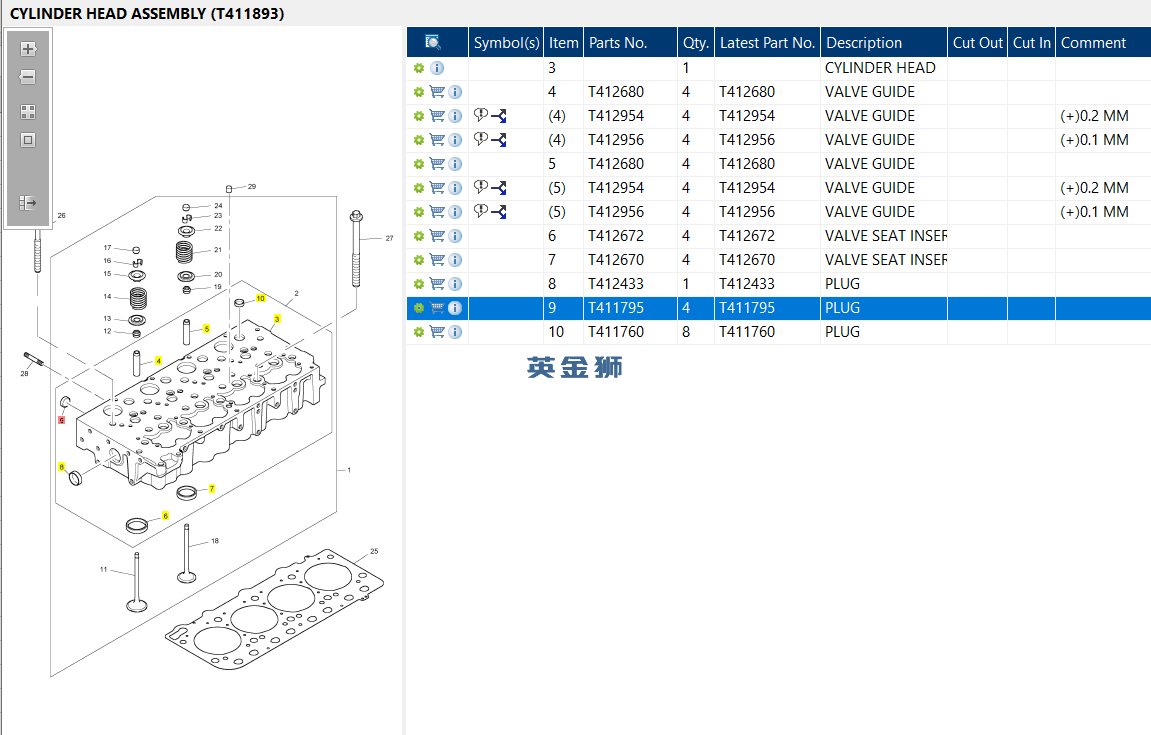Click the green gear icon for item 10
The image size is (1151, 735).
pos(419,332)
